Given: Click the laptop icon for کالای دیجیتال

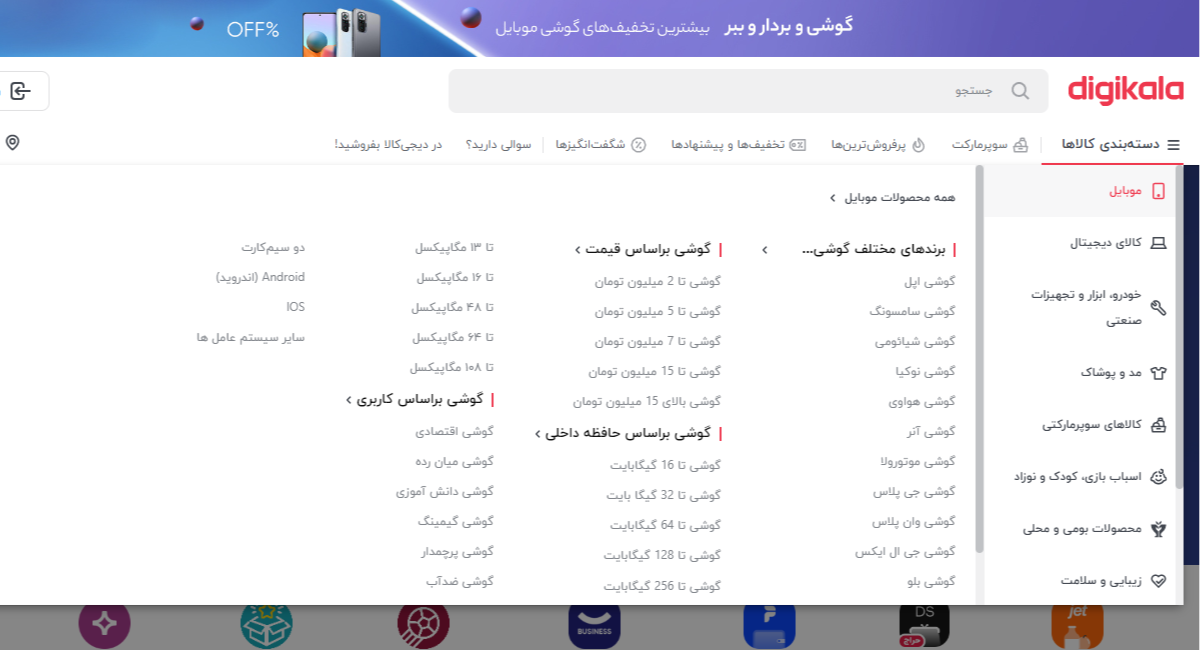Looking at the screenshot, I should pos(1159,243).
